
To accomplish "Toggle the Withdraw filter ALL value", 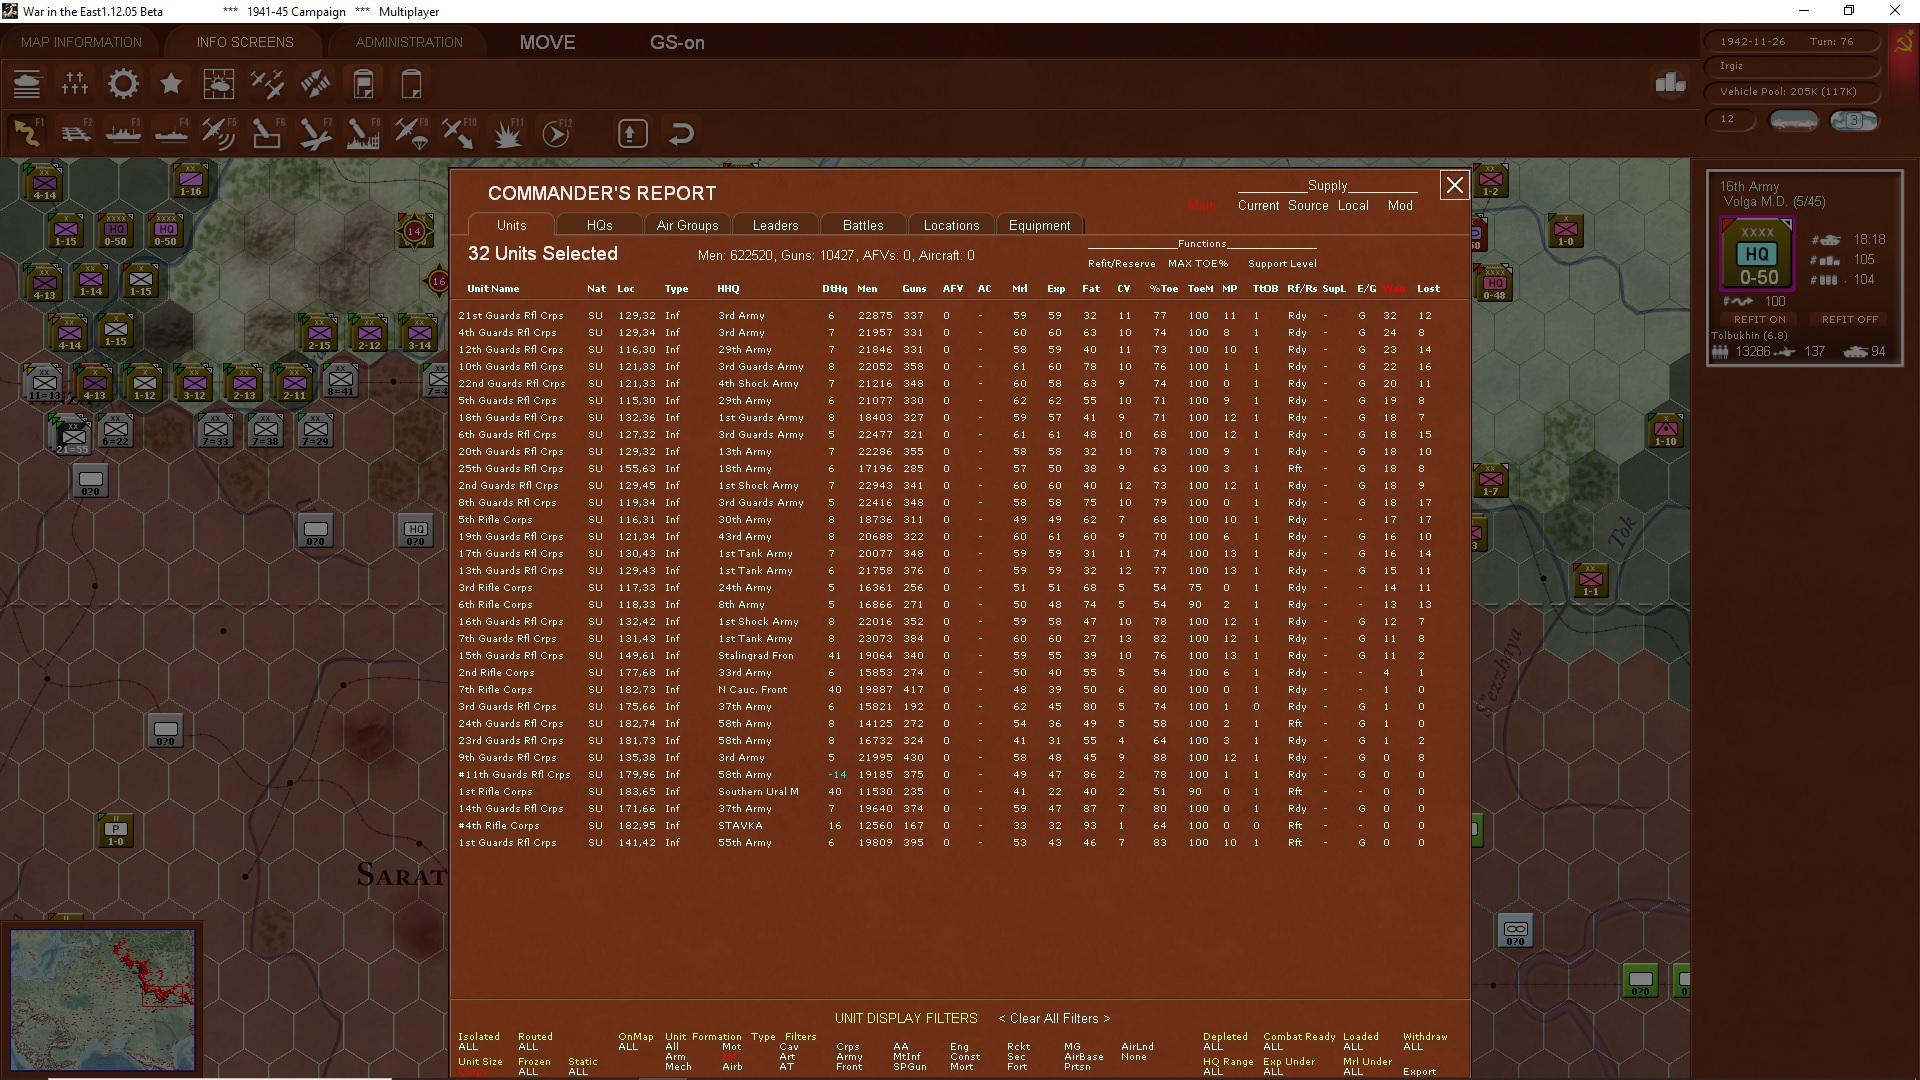I will point(1413,1047).
